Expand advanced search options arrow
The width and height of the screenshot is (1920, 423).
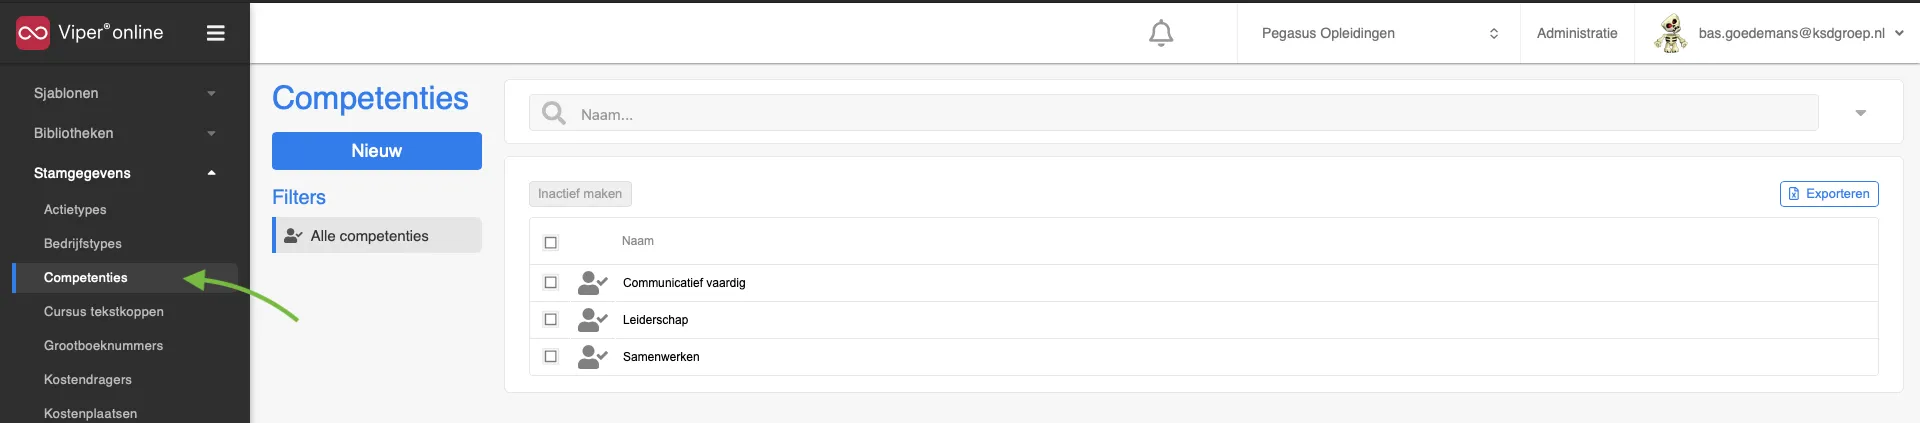(1860, 113)
